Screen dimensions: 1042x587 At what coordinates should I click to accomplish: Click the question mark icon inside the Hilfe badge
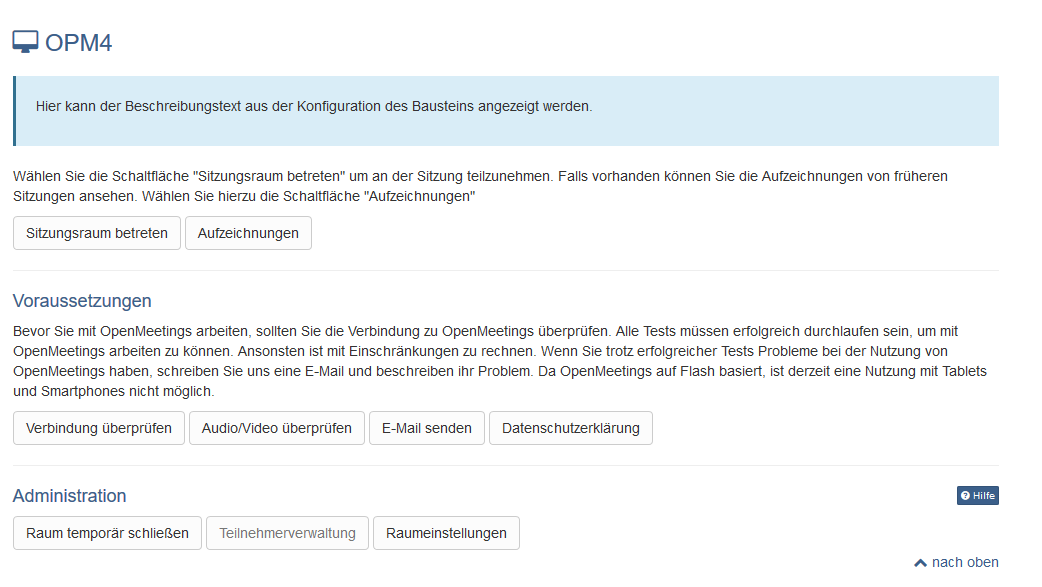tap(964, 495)
